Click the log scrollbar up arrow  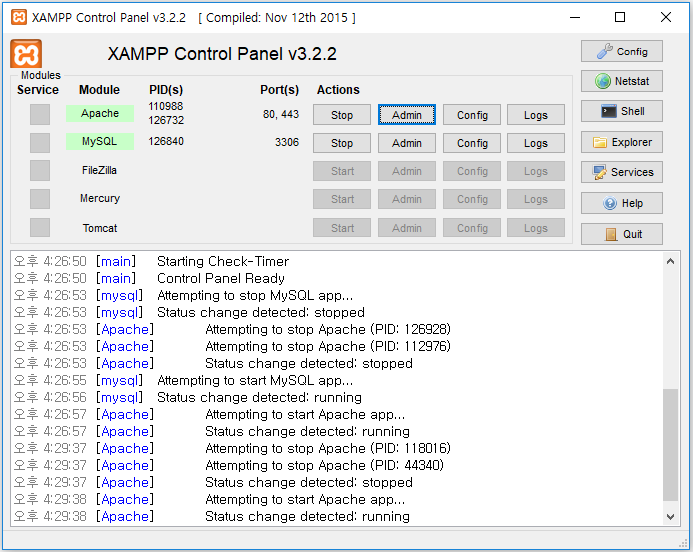tap(670, 261)
